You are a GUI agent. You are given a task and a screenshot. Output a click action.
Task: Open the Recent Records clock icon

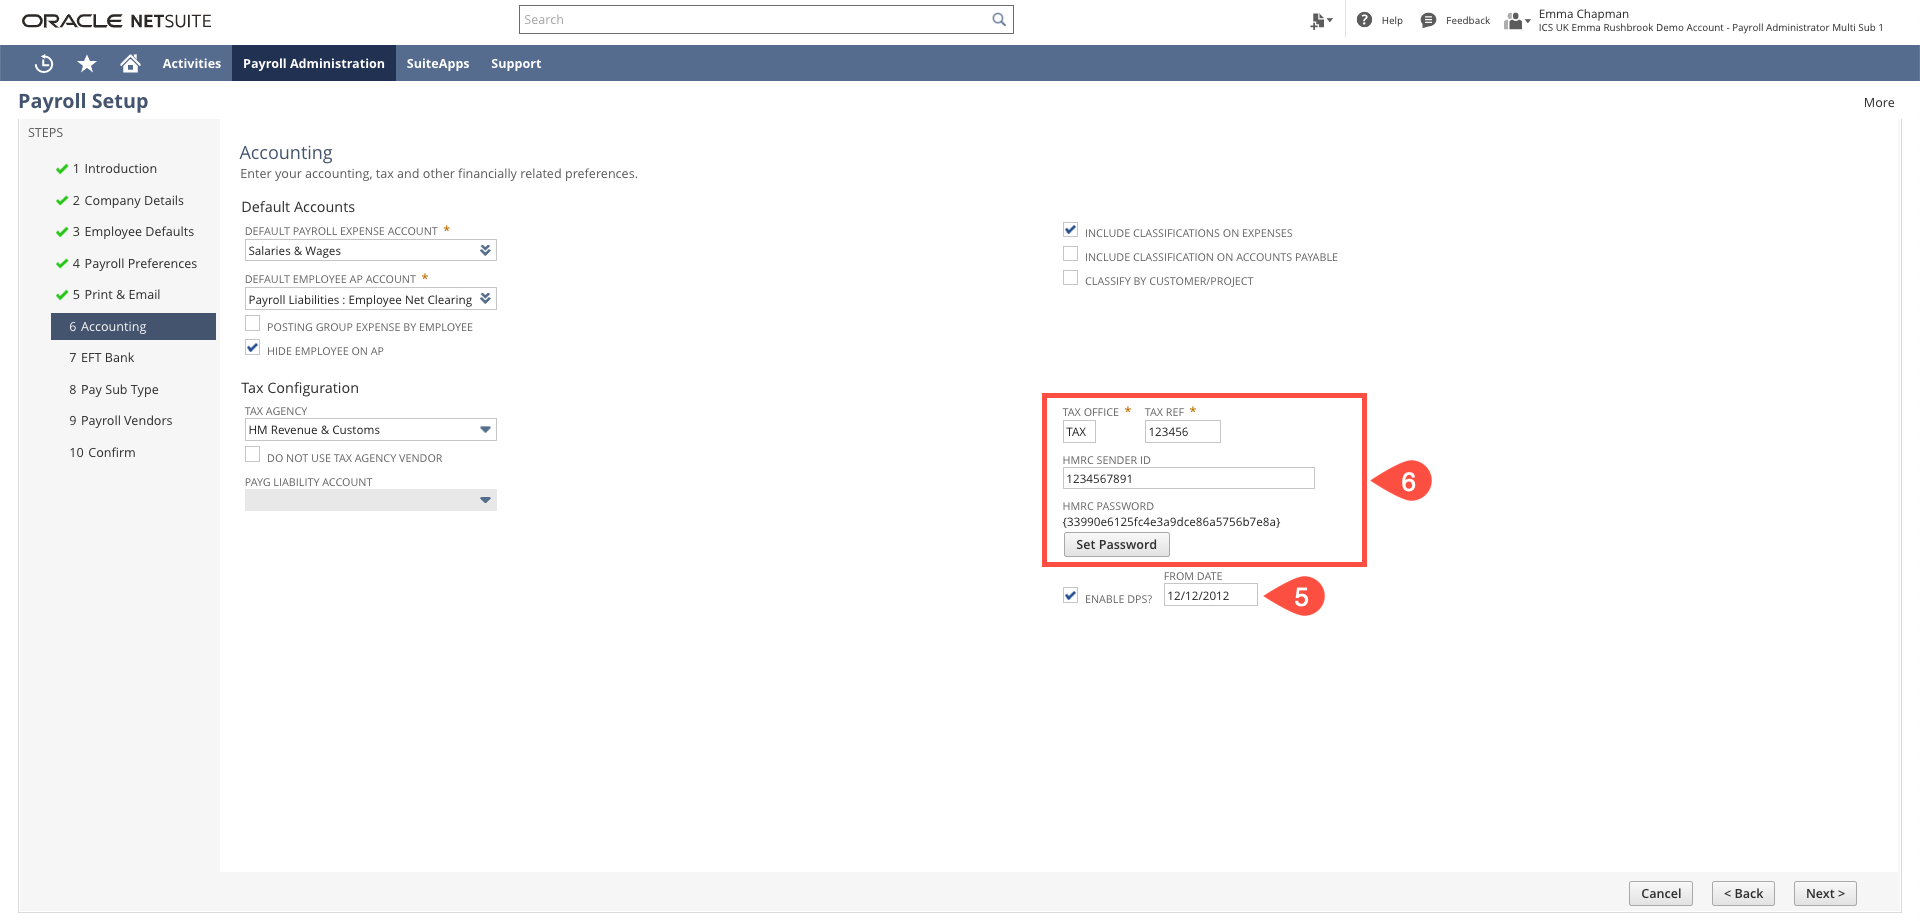pyautogui.click(x=43, y=63)
